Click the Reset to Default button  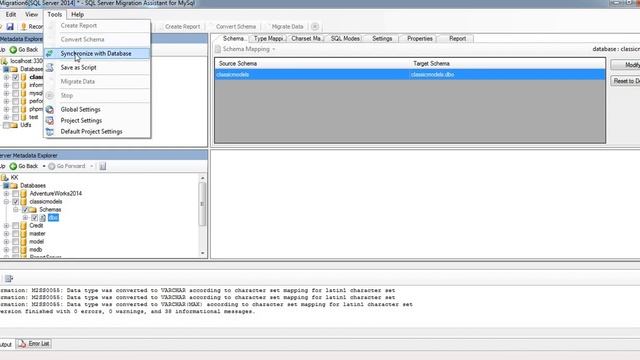(x=625, y=81)
